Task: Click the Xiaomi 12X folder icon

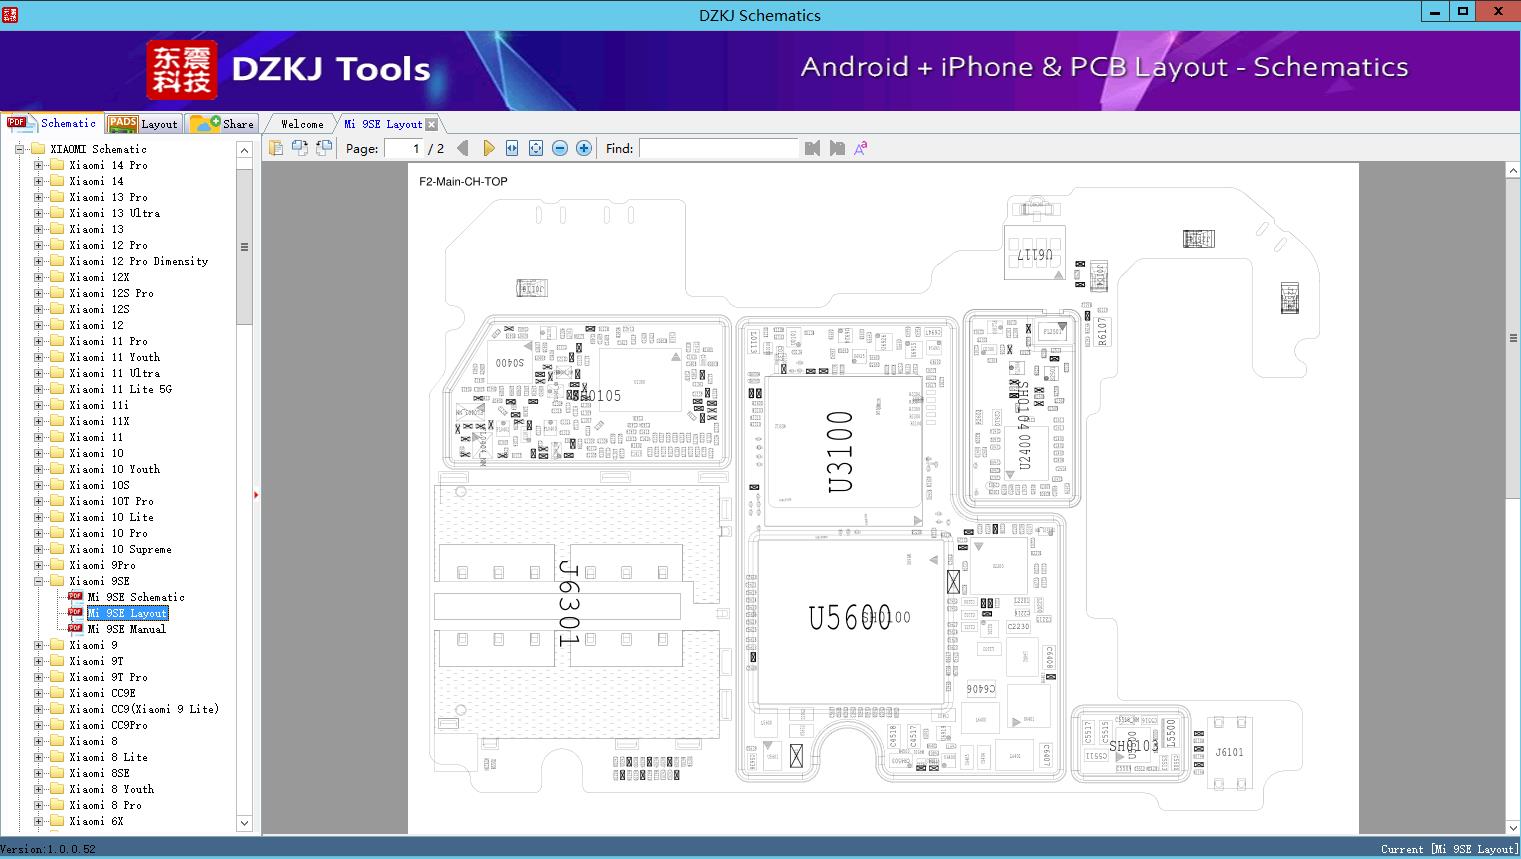Action: click(57, 277)
